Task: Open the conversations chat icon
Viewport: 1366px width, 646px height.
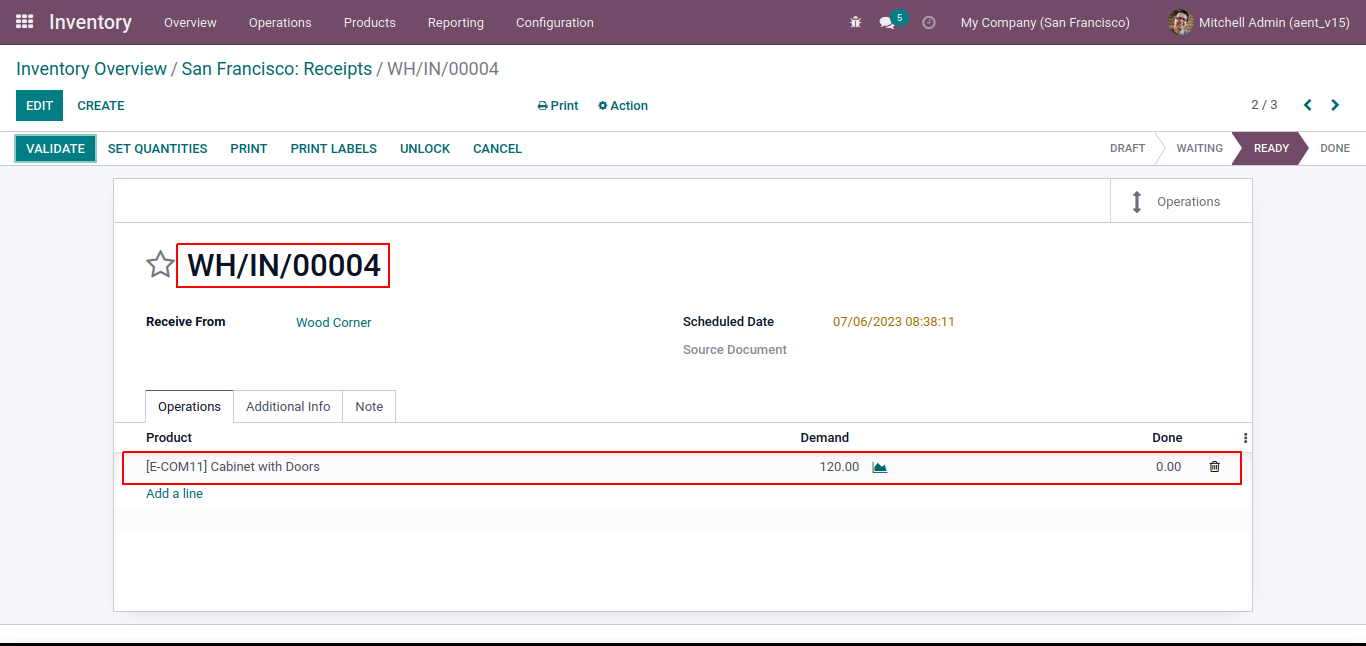Action: [x=886, y=22]
